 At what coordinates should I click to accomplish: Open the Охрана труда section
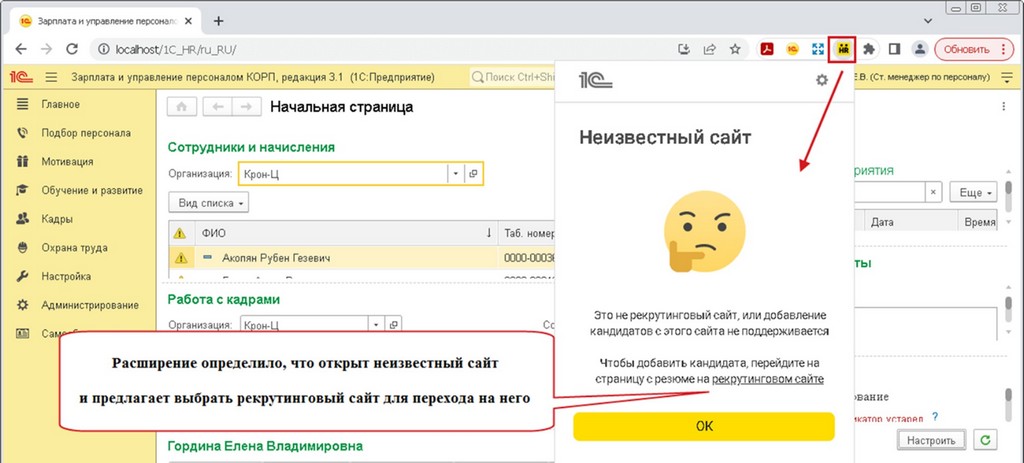[74, 248]
